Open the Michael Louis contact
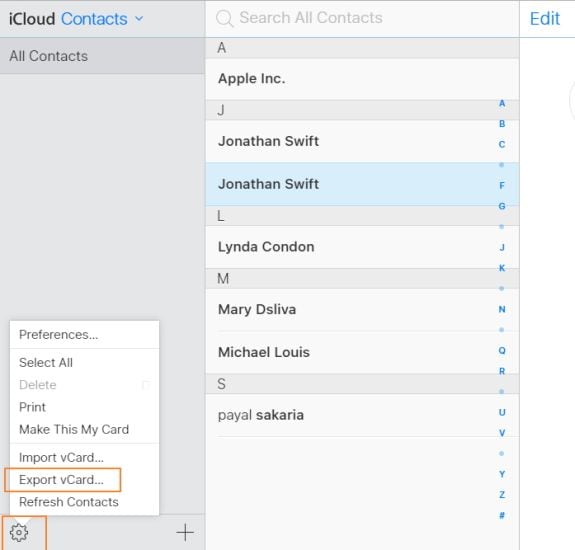Image resolution: width=575 pixels, height=550 pixels. tap(362, 352)
